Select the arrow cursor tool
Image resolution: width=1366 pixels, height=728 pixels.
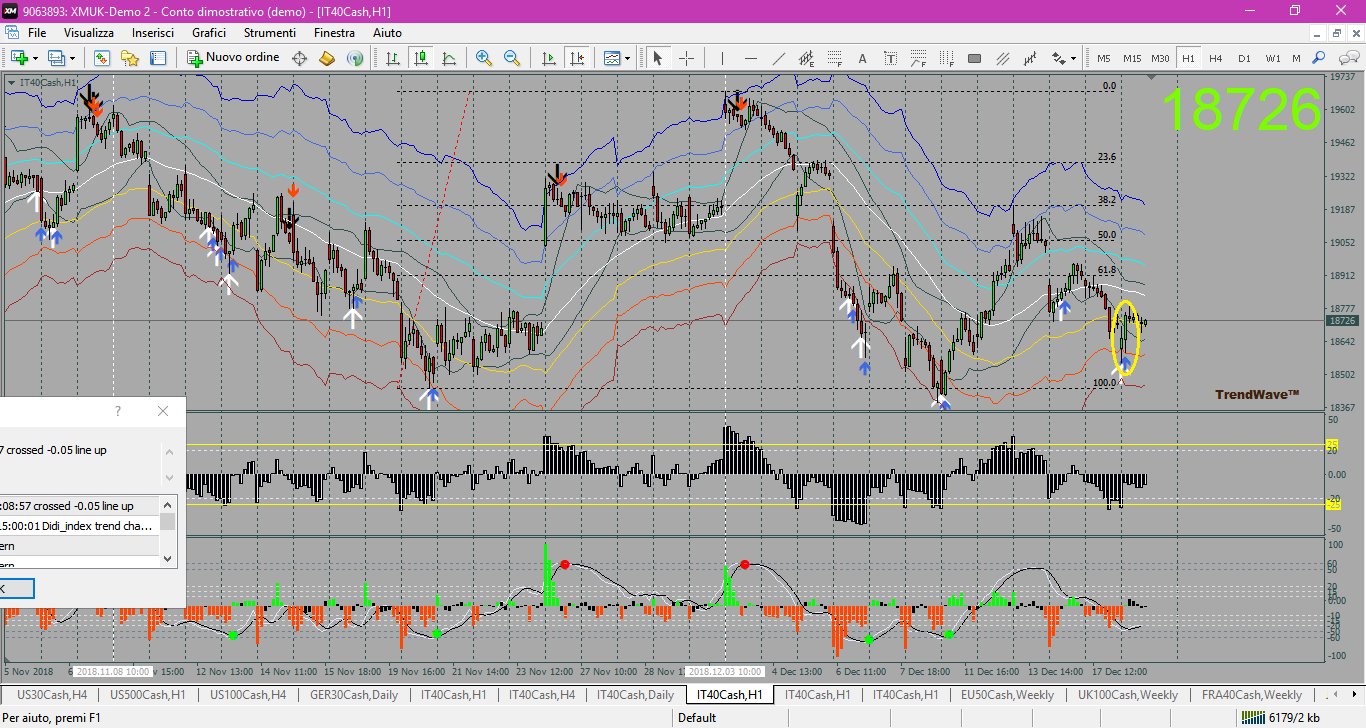point(658,58)
